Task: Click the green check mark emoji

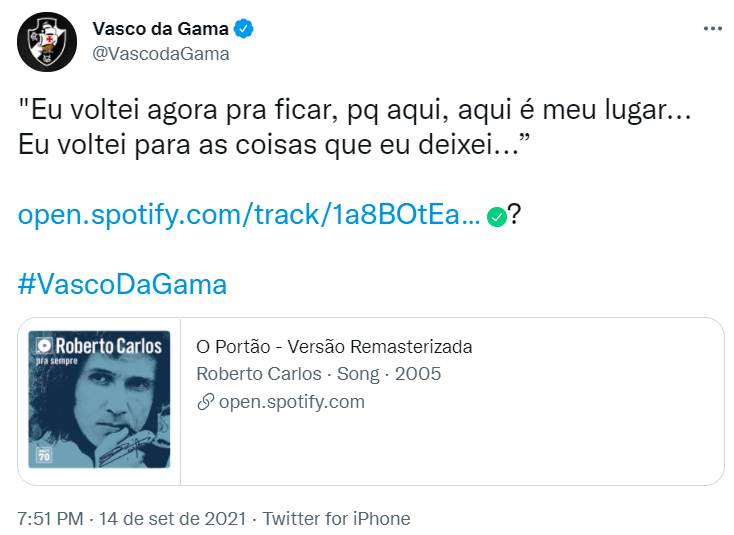Action: pyautogui.click(x=495, y=216)
